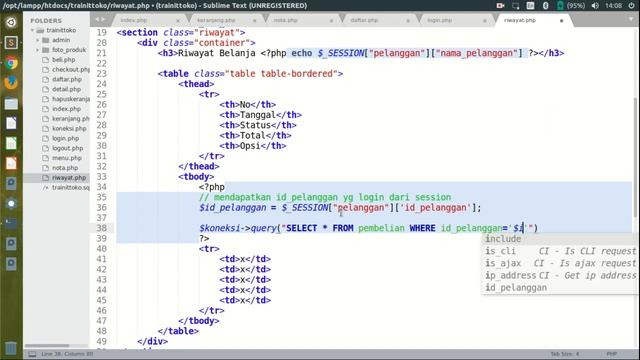The width and height of the screenshot is (640, 360).
Task: Open LibreOffice Writer from the dock
Action: point(11,123)
